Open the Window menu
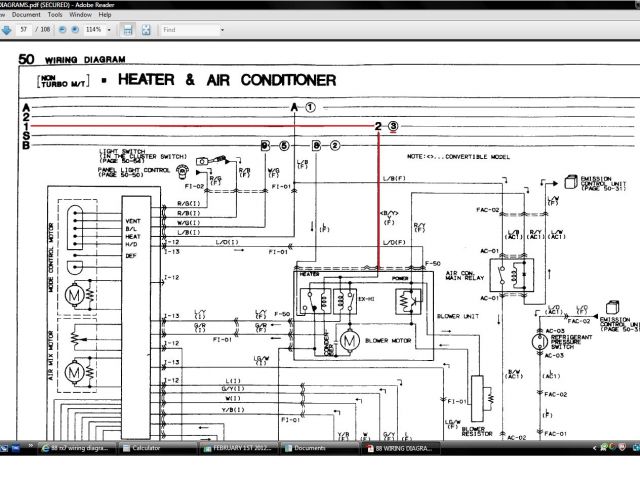 click(81, 15)
